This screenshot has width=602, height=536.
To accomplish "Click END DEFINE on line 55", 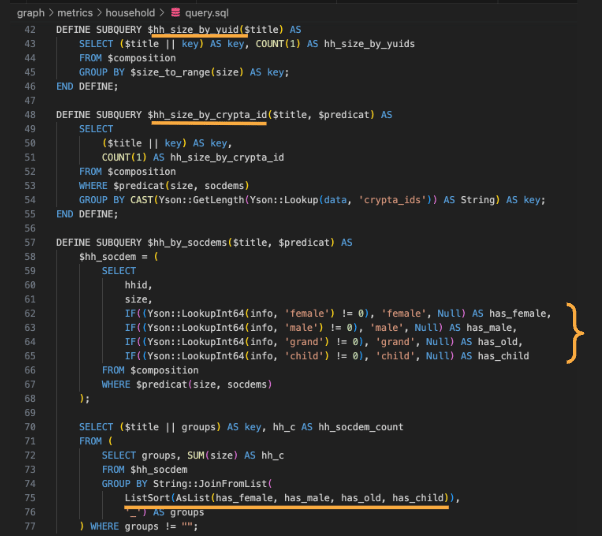I will pyautogui.click(x=87, y=214).
